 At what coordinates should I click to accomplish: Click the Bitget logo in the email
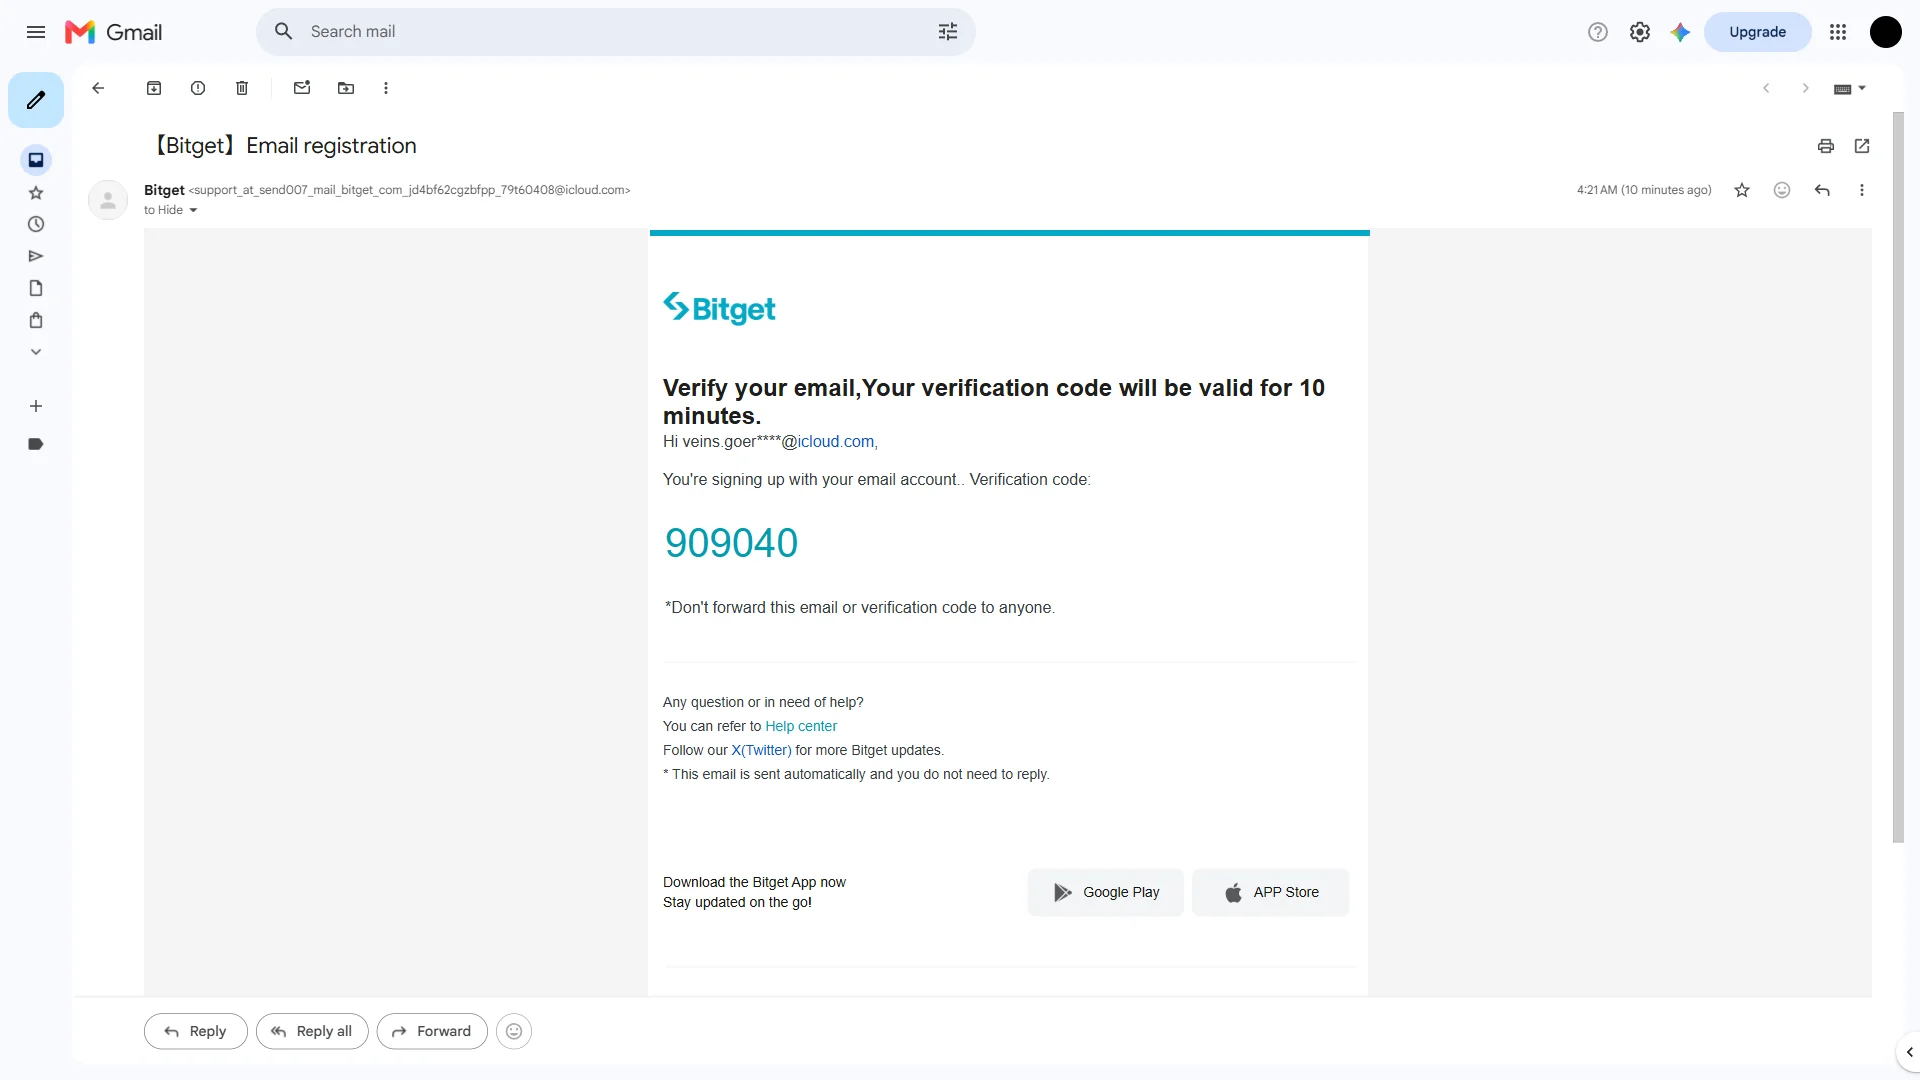pyautogui.click(x=719, y=309)
